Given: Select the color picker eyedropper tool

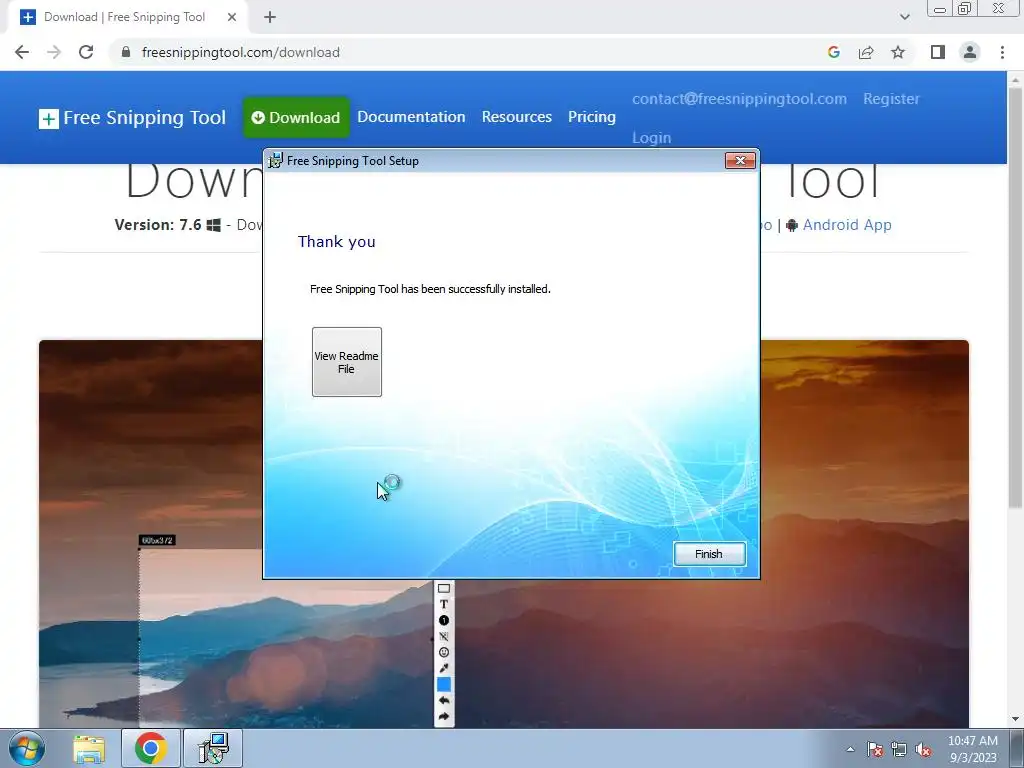Looking at the screenshot, I should point(444,668).
